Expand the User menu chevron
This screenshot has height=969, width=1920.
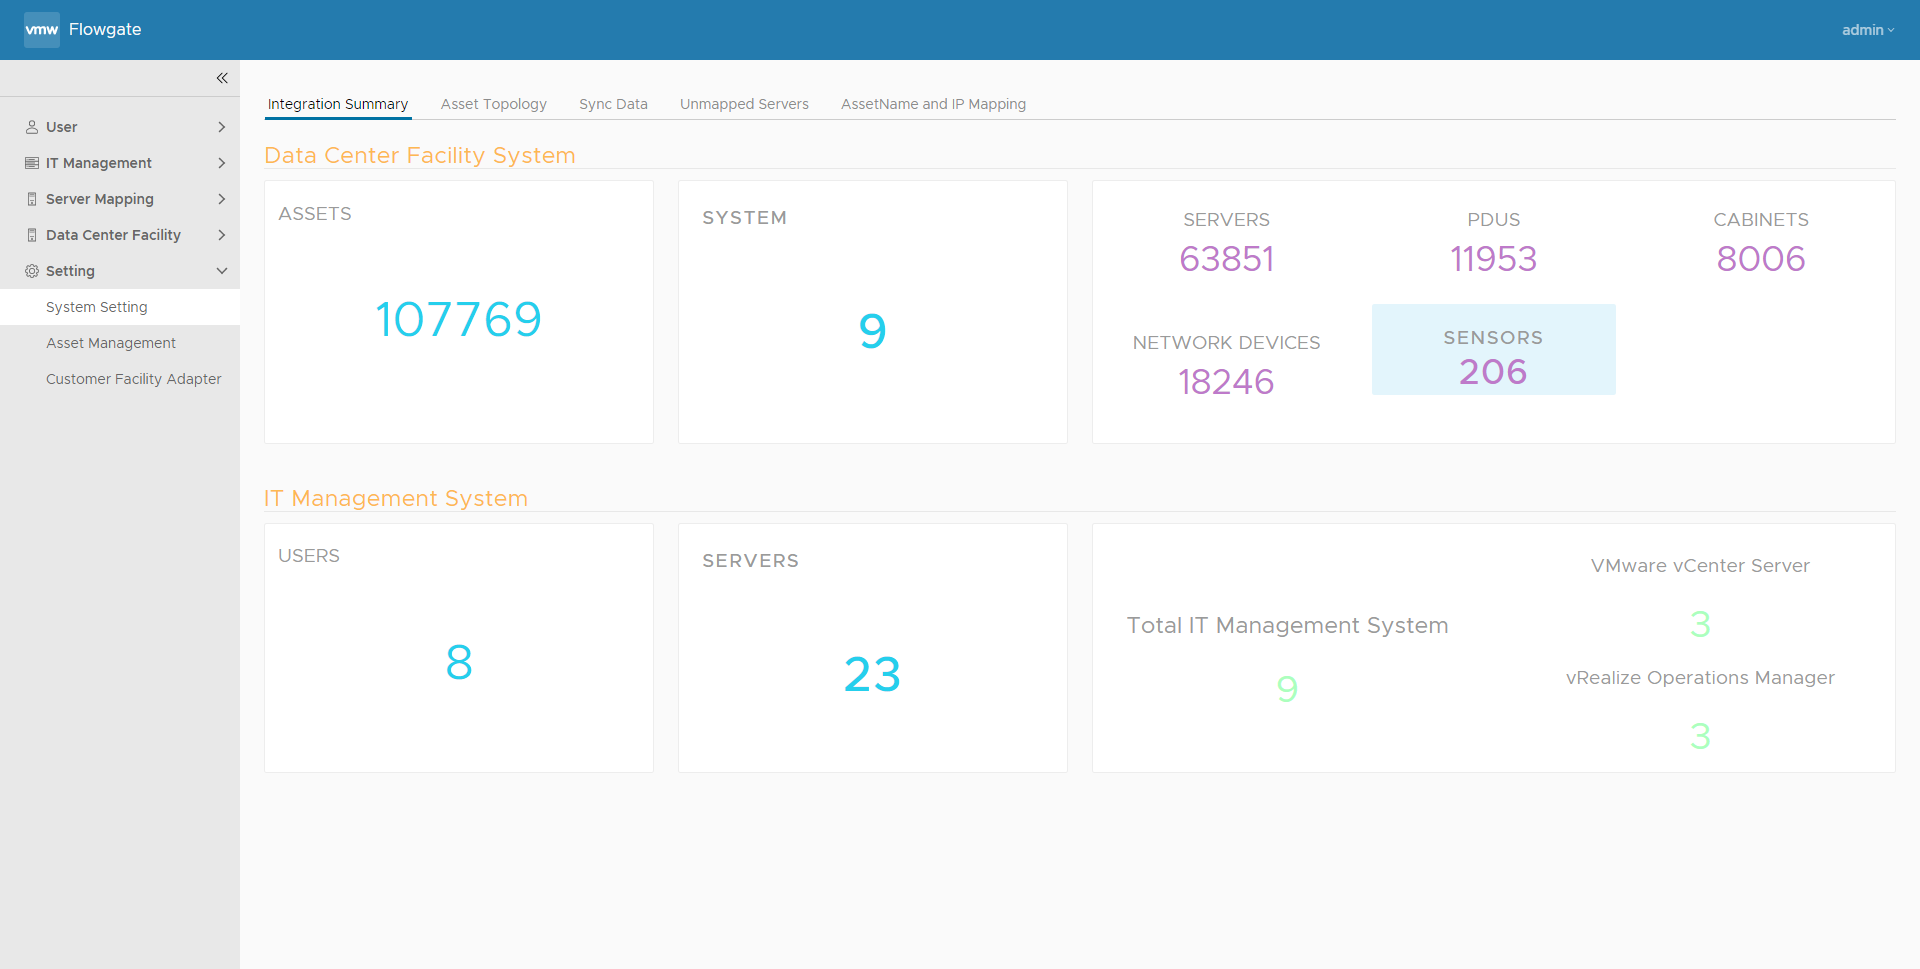point(222,127)
